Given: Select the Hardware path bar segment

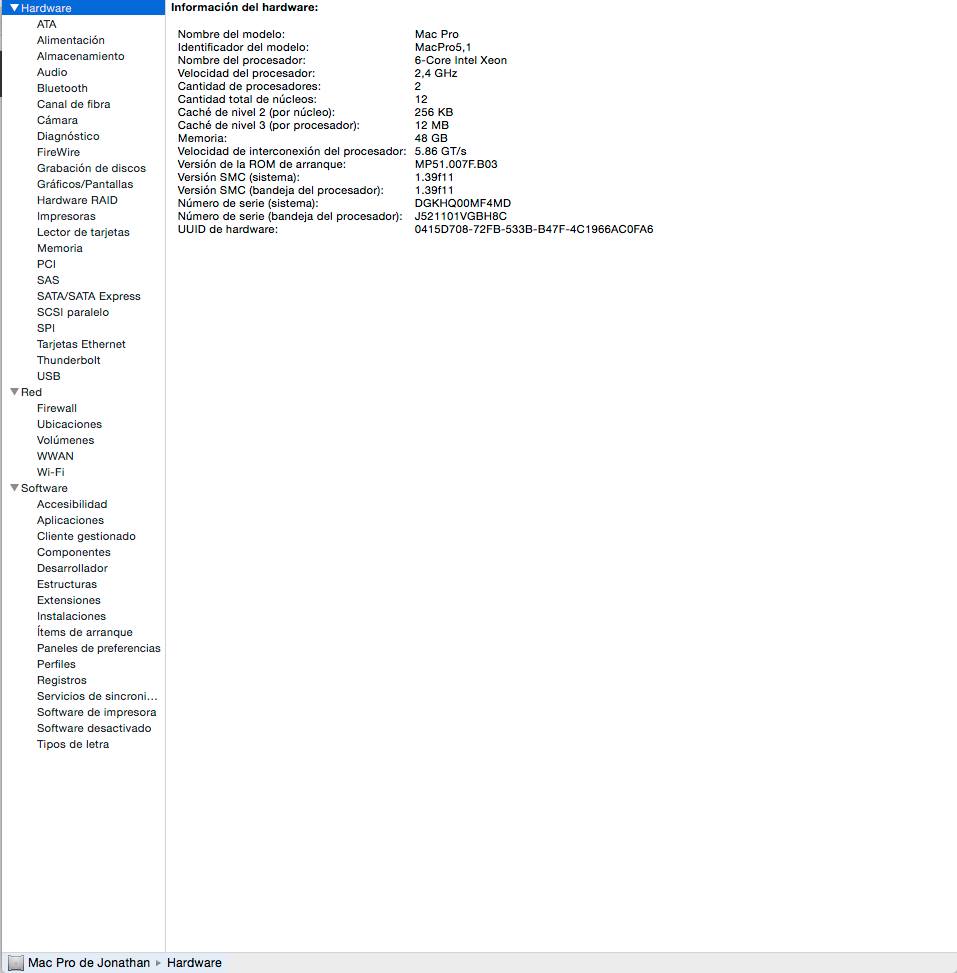Looking at the screenshot, I should (194, 962).
